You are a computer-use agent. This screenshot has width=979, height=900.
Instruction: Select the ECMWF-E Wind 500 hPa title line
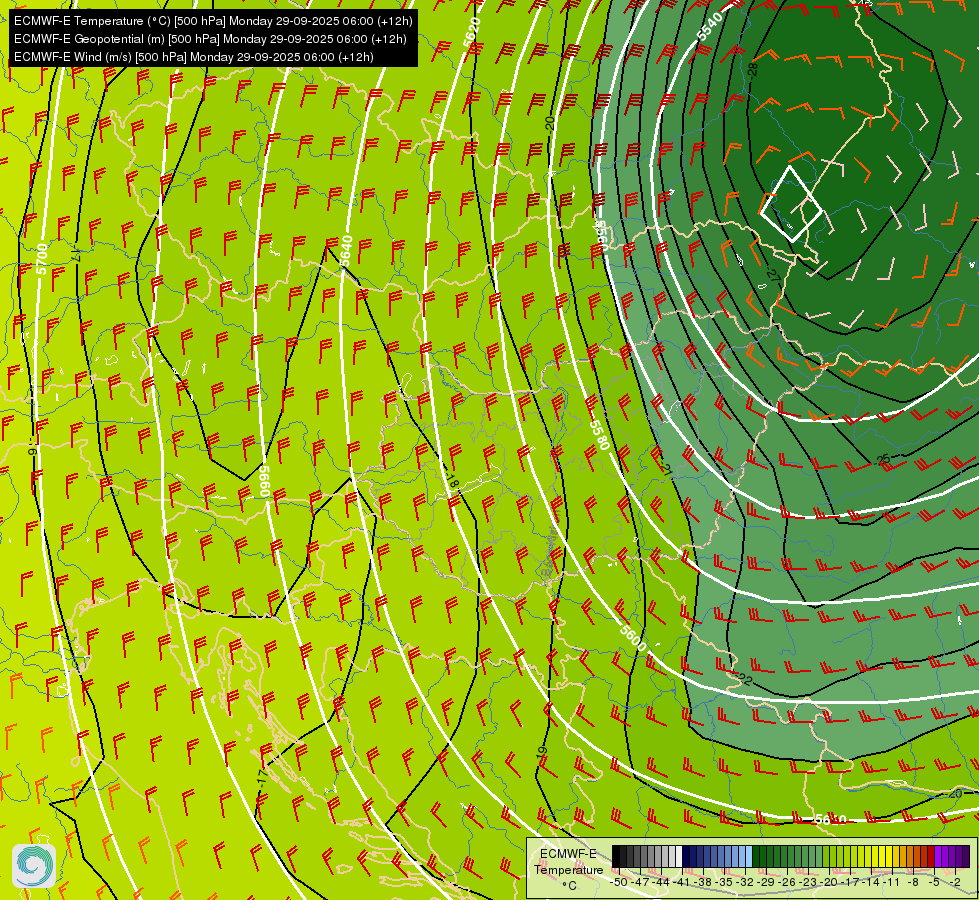point(194,57)
